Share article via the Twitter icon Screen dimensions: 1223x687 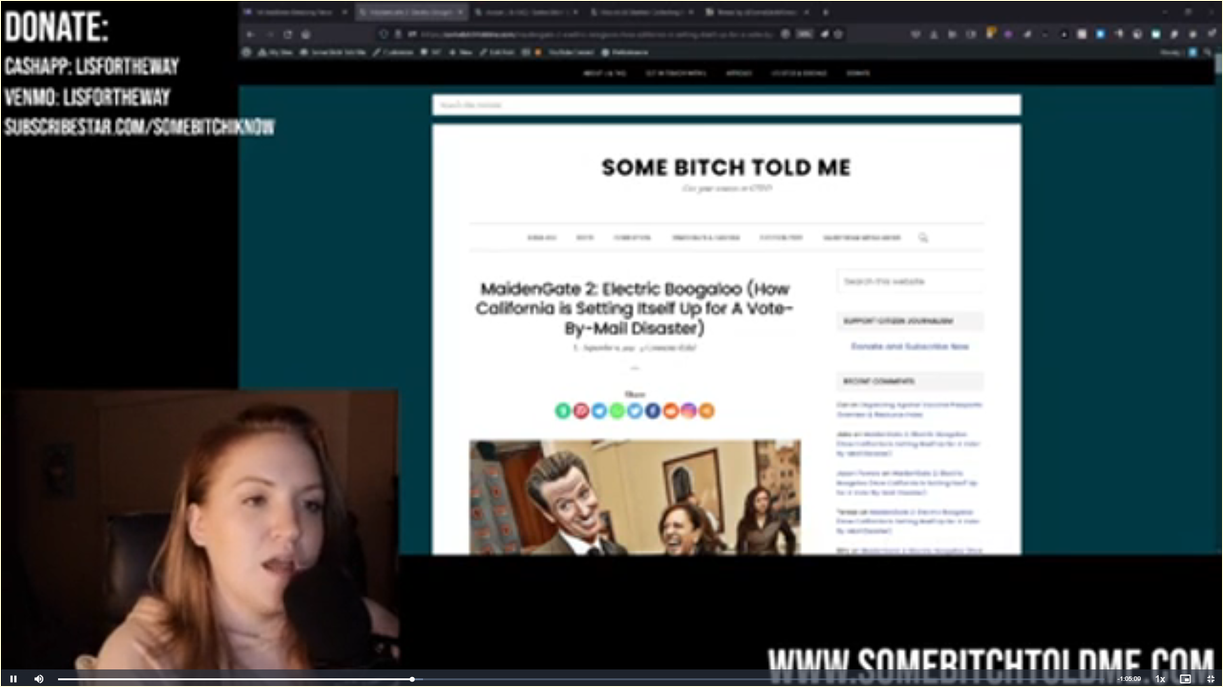tap(635, 411)
